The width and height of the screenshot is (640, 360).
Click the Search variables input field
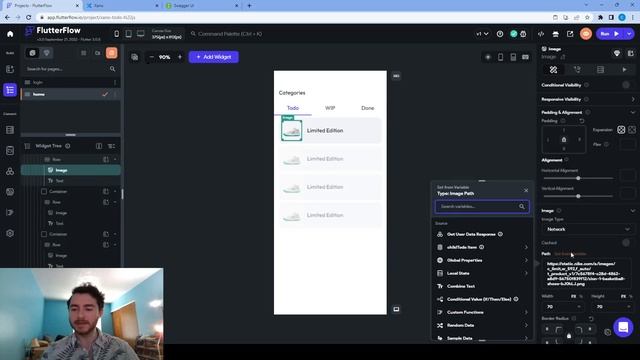482,207
